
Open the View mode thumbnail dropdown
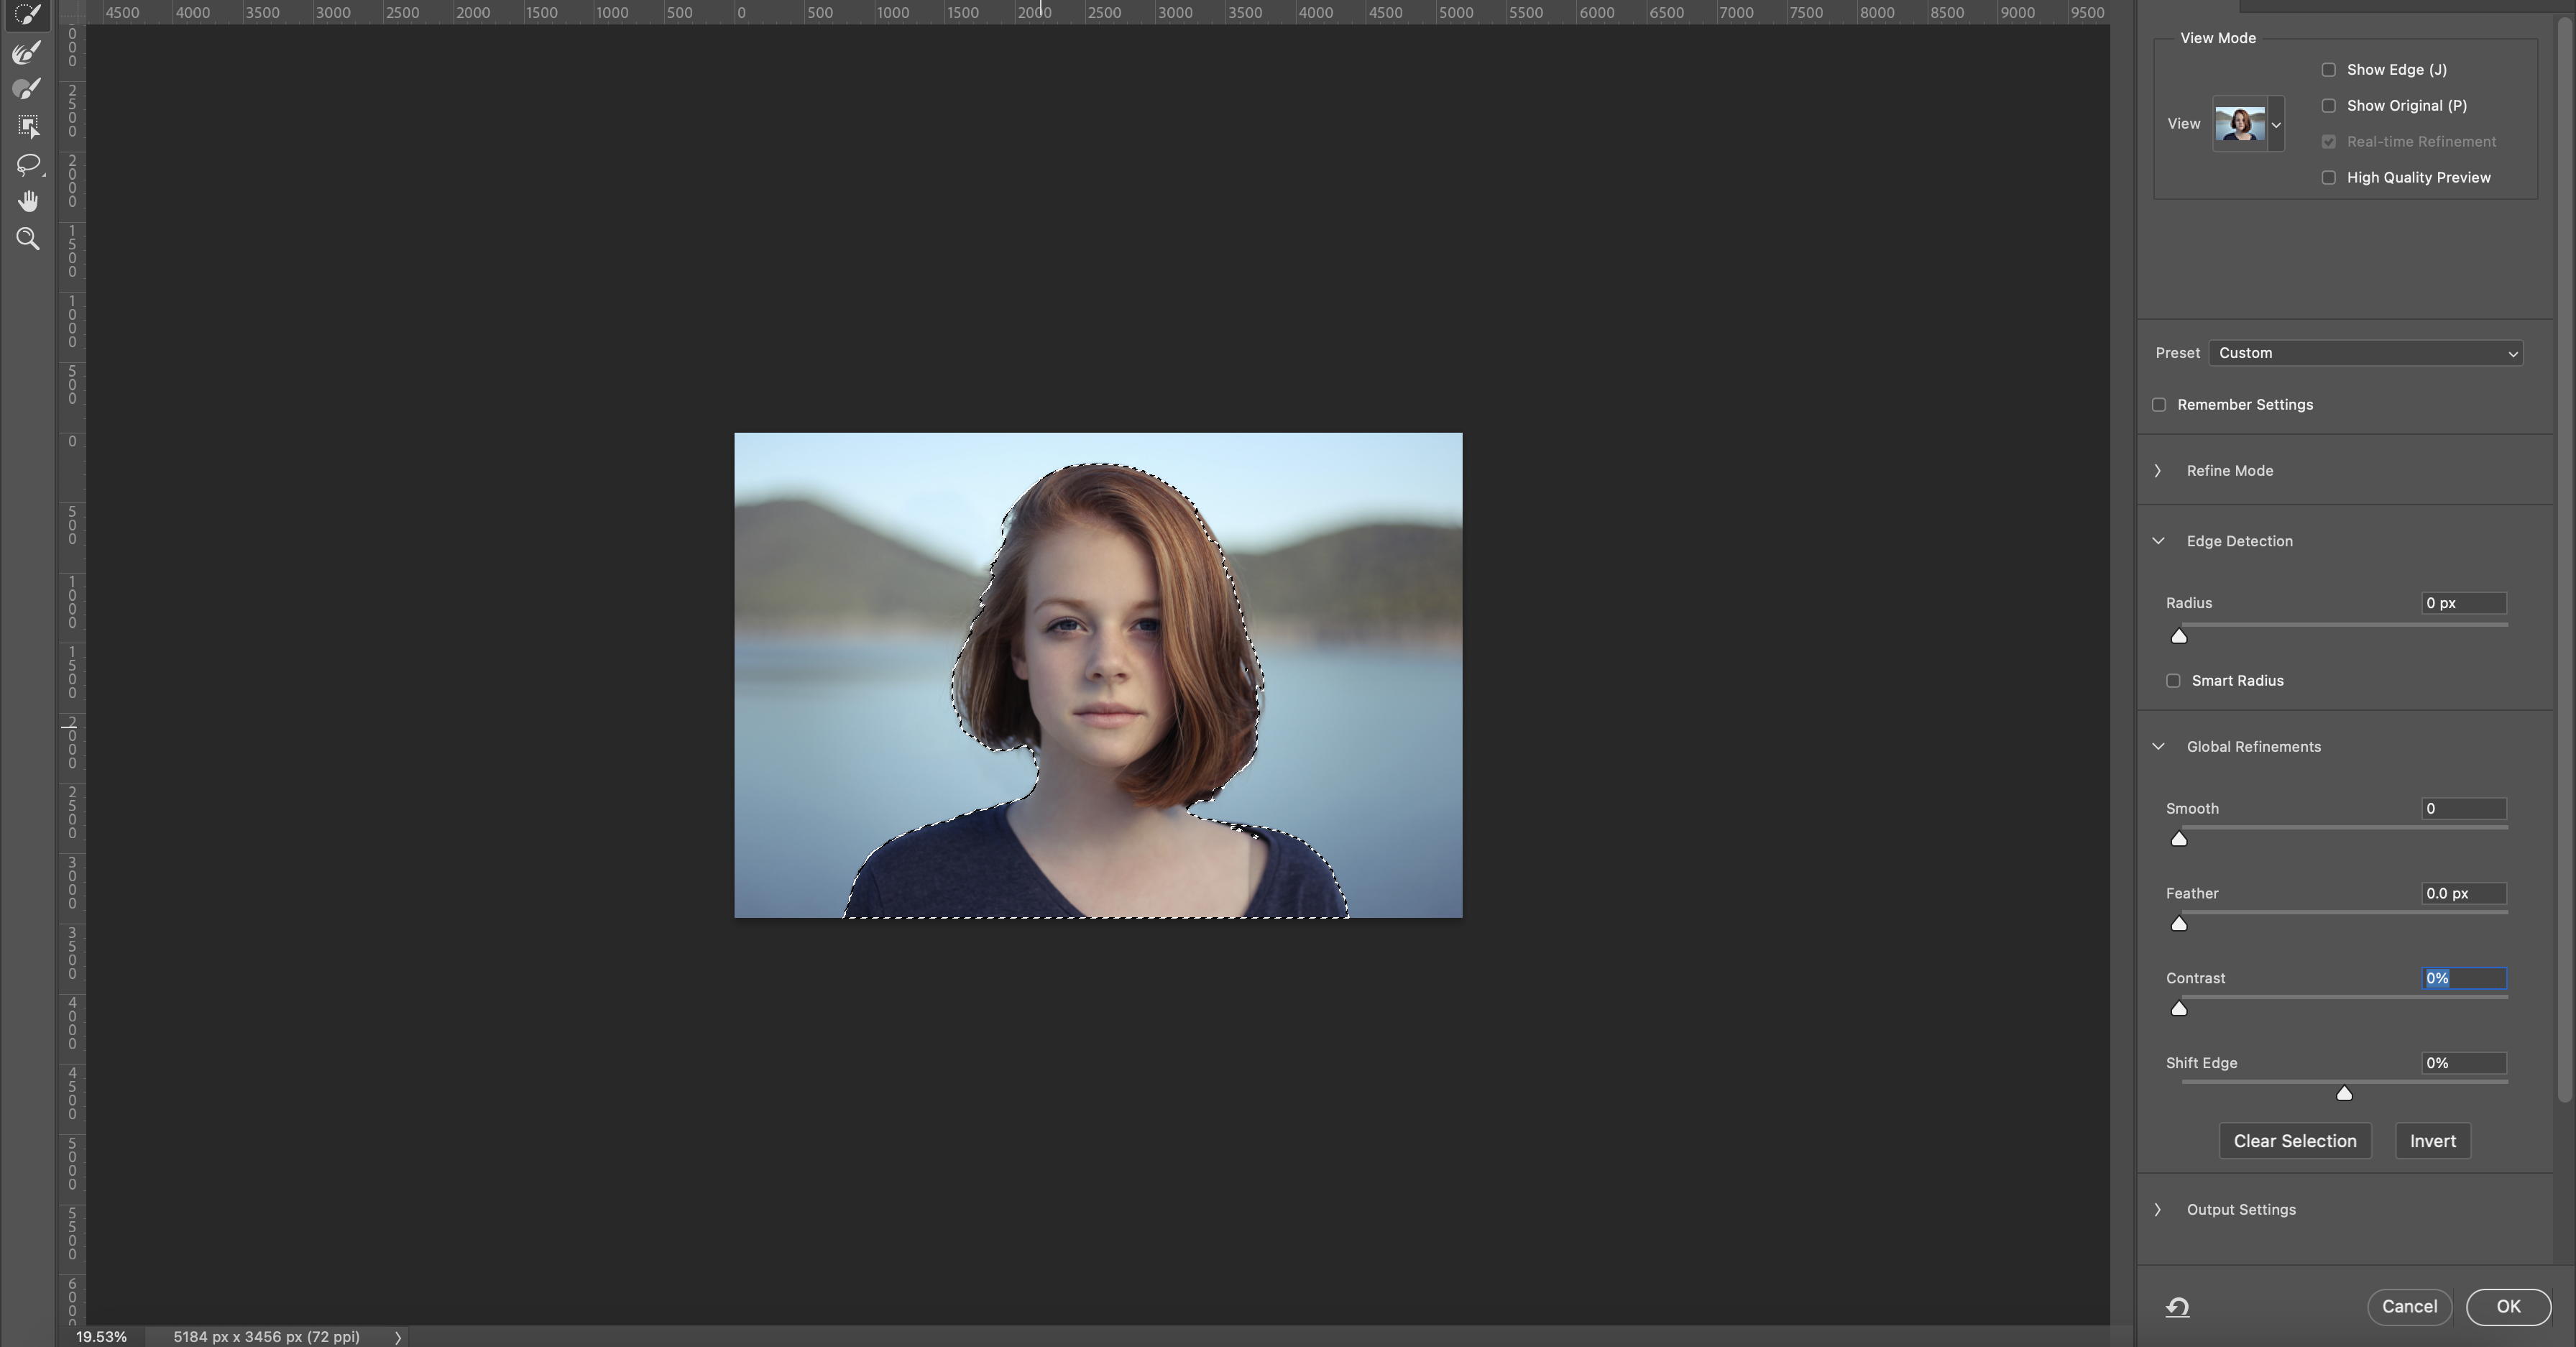(2276, 125)
